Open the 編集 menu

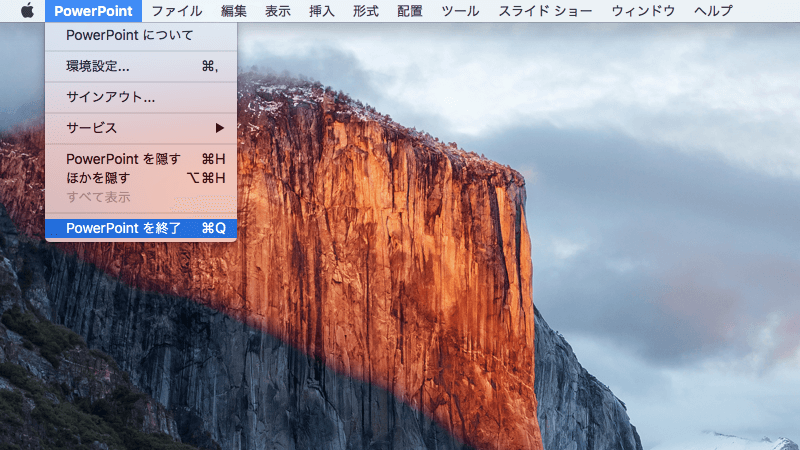(x=234, y=11)
